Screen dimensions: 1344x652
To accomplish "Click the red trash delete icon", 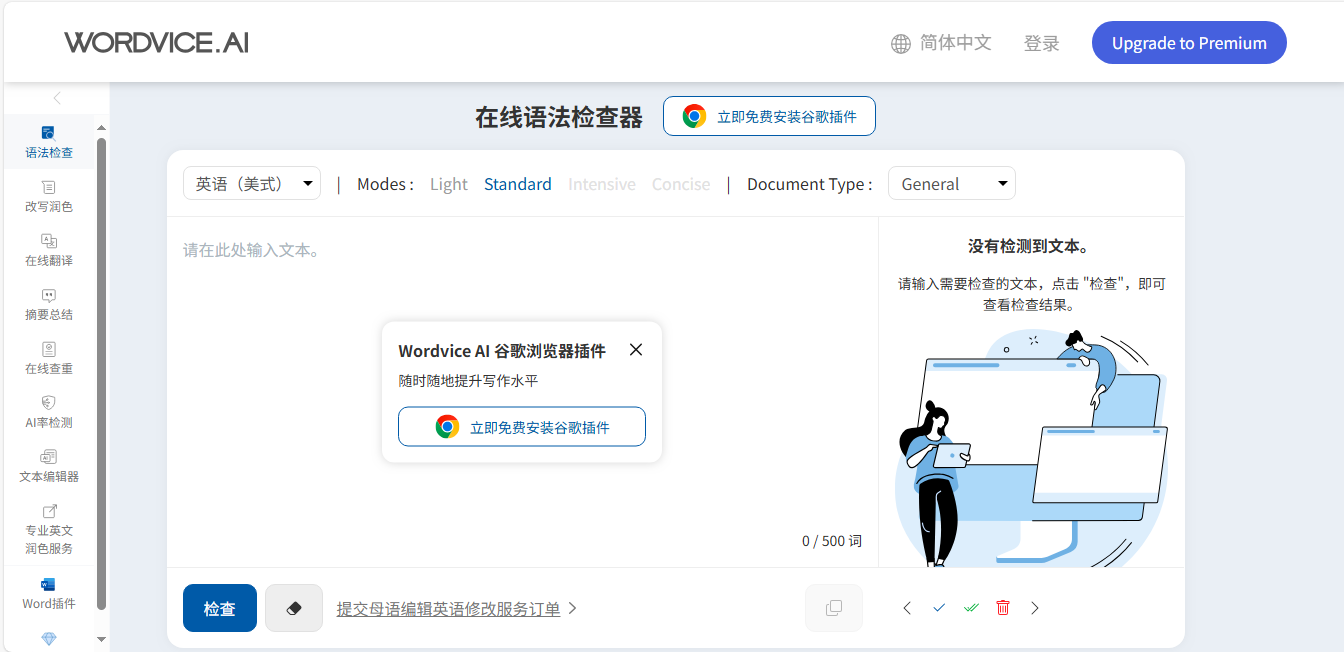I will 1003,608.
